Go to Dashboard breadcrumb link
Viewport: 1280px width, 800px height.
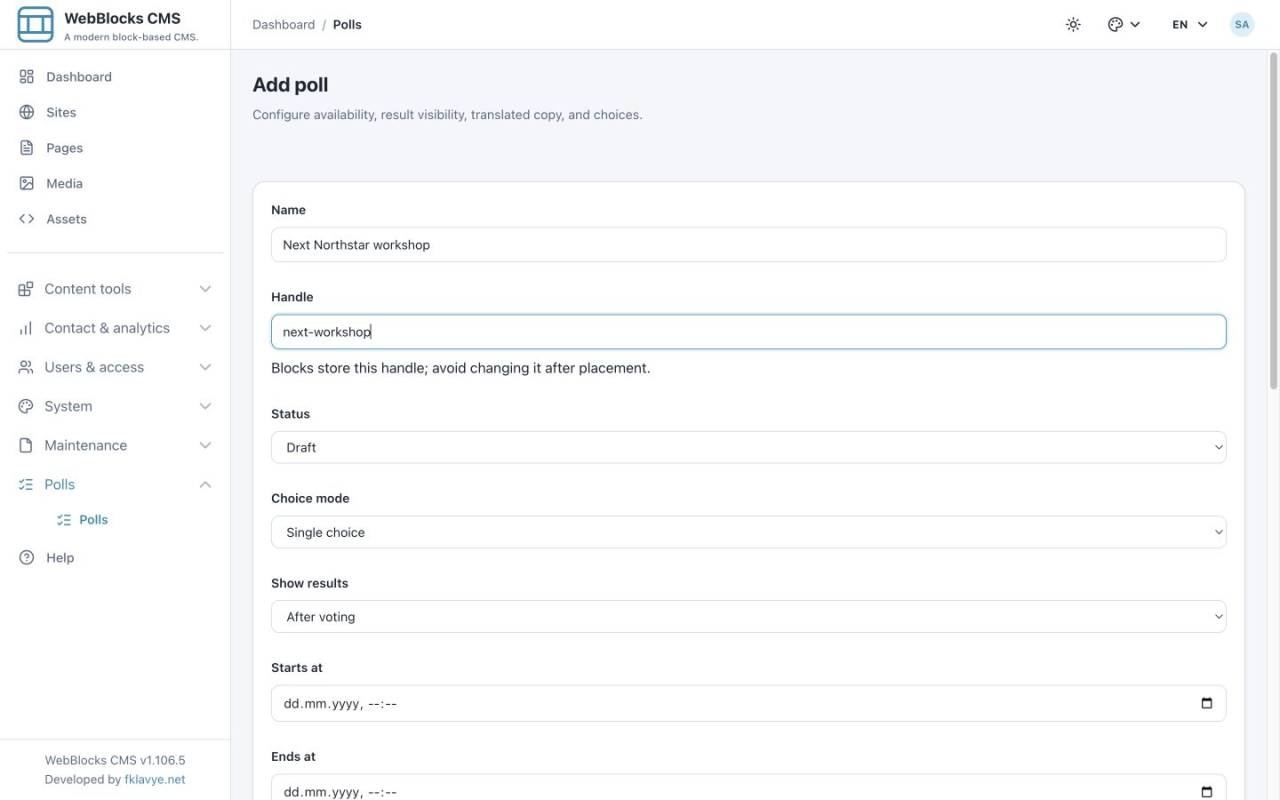click(x=283, y=24)
